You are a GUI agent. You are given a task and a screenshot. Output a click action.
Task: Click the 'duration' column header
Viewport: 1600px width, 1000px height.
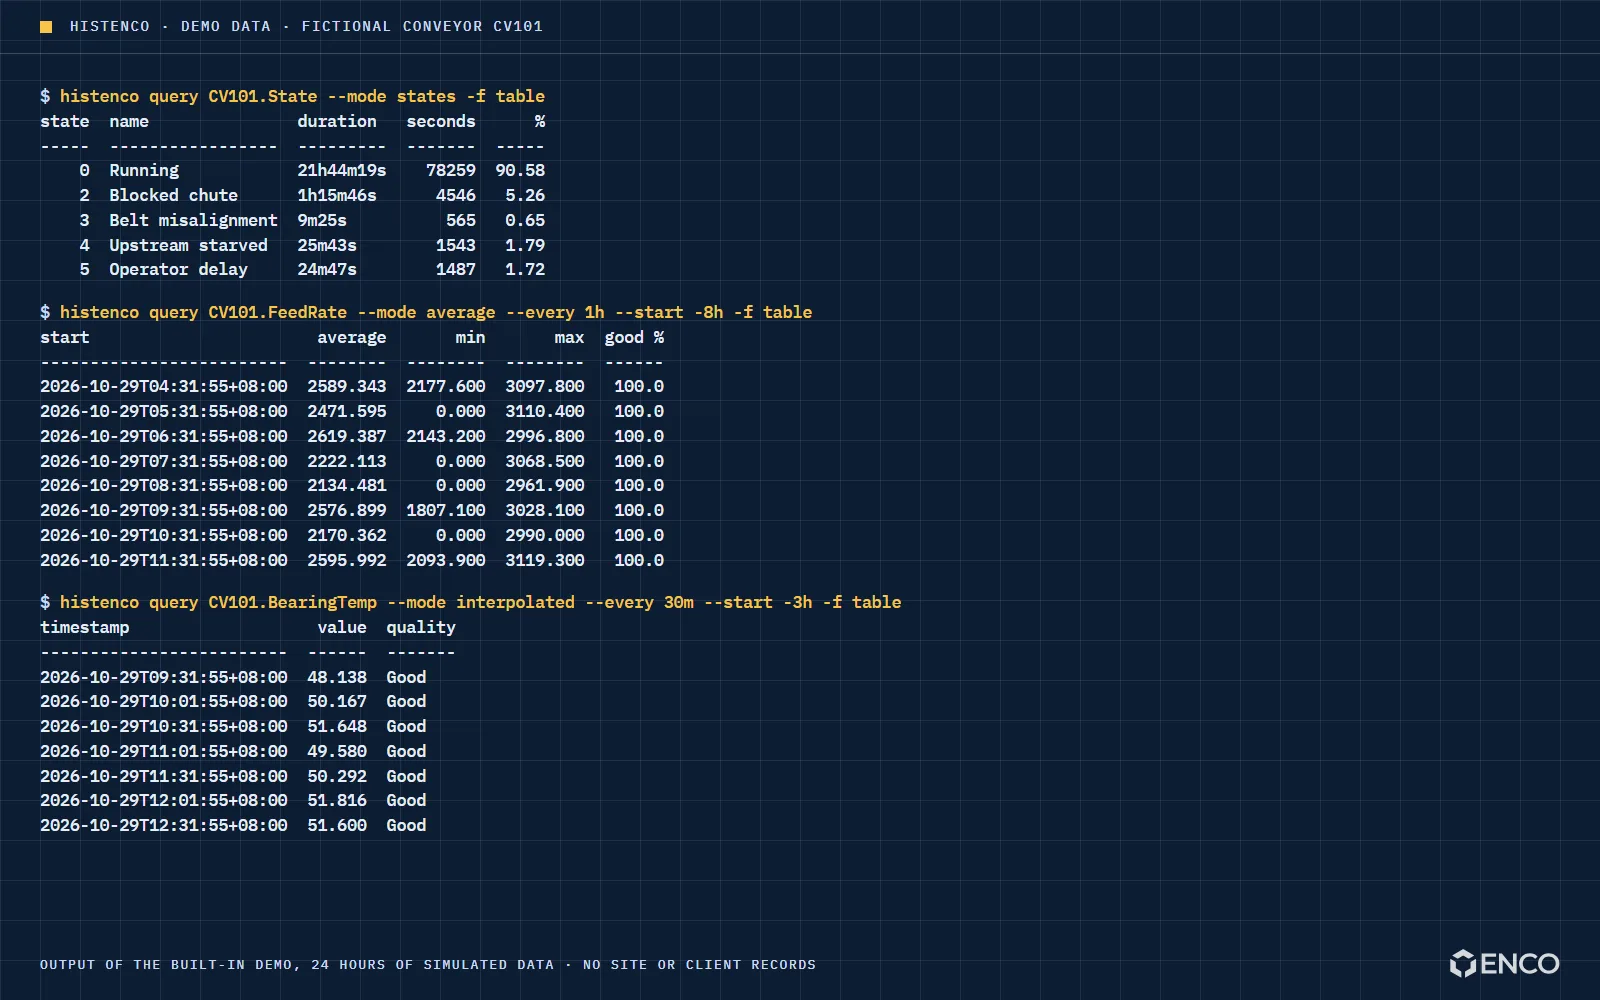pyautogui.click(x=337, y=121)
